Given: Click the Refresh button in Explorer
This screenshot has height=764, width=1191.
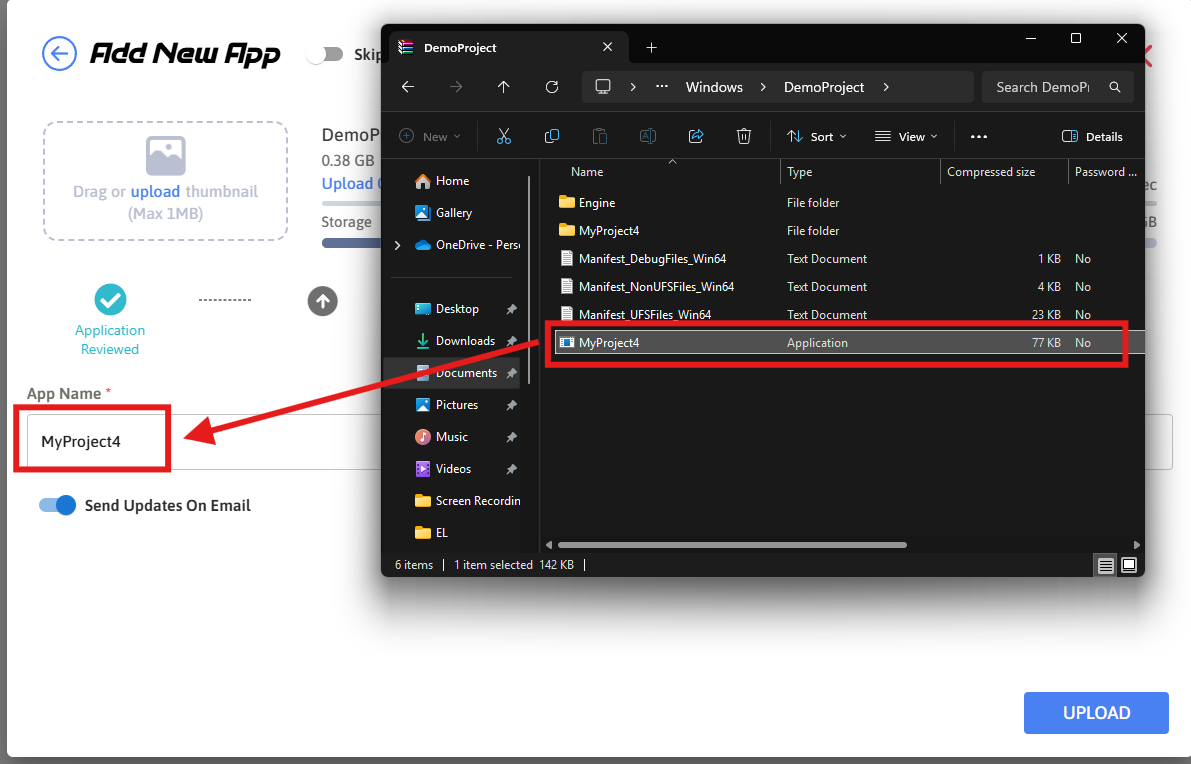Looking at the screenshot, I should tap(552, 87).
